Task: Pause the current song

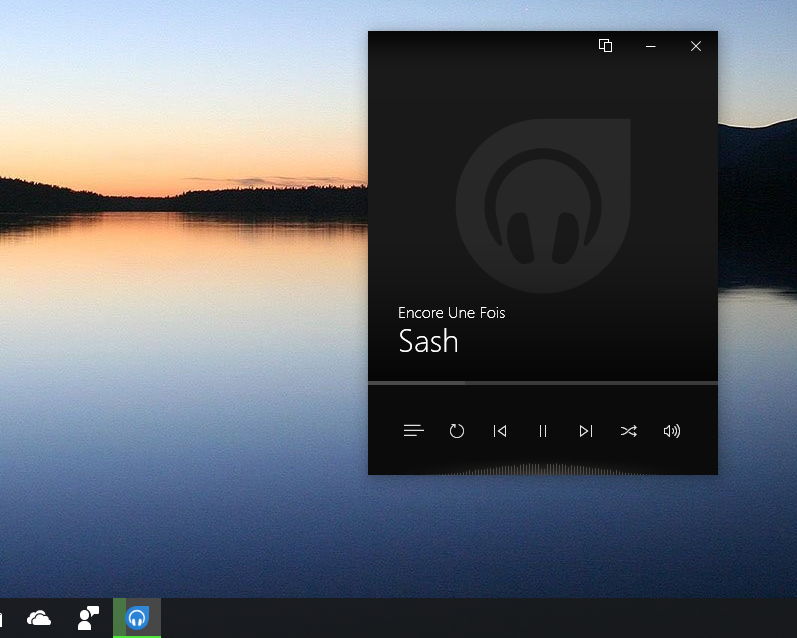Action: pyautogui.click(x=542, y=431)
